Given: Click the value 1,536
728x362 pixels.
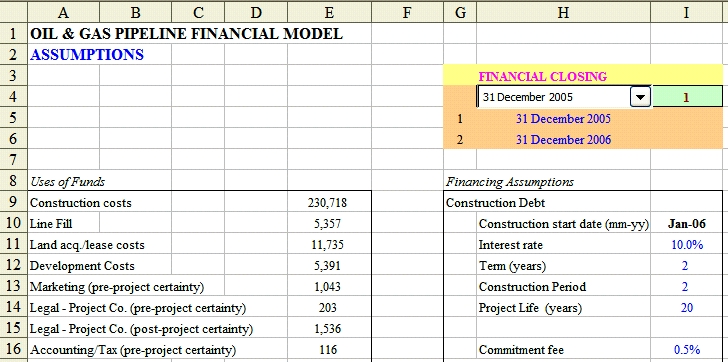Looking at the screenshot, I should (327, 329).
